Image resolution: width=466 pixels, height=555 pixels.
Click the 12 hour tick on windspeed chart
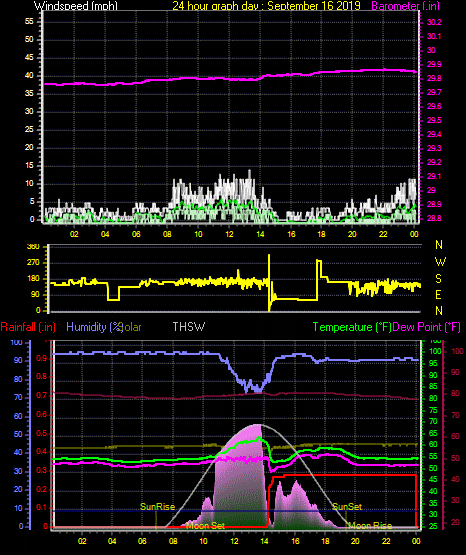point(229,234)
